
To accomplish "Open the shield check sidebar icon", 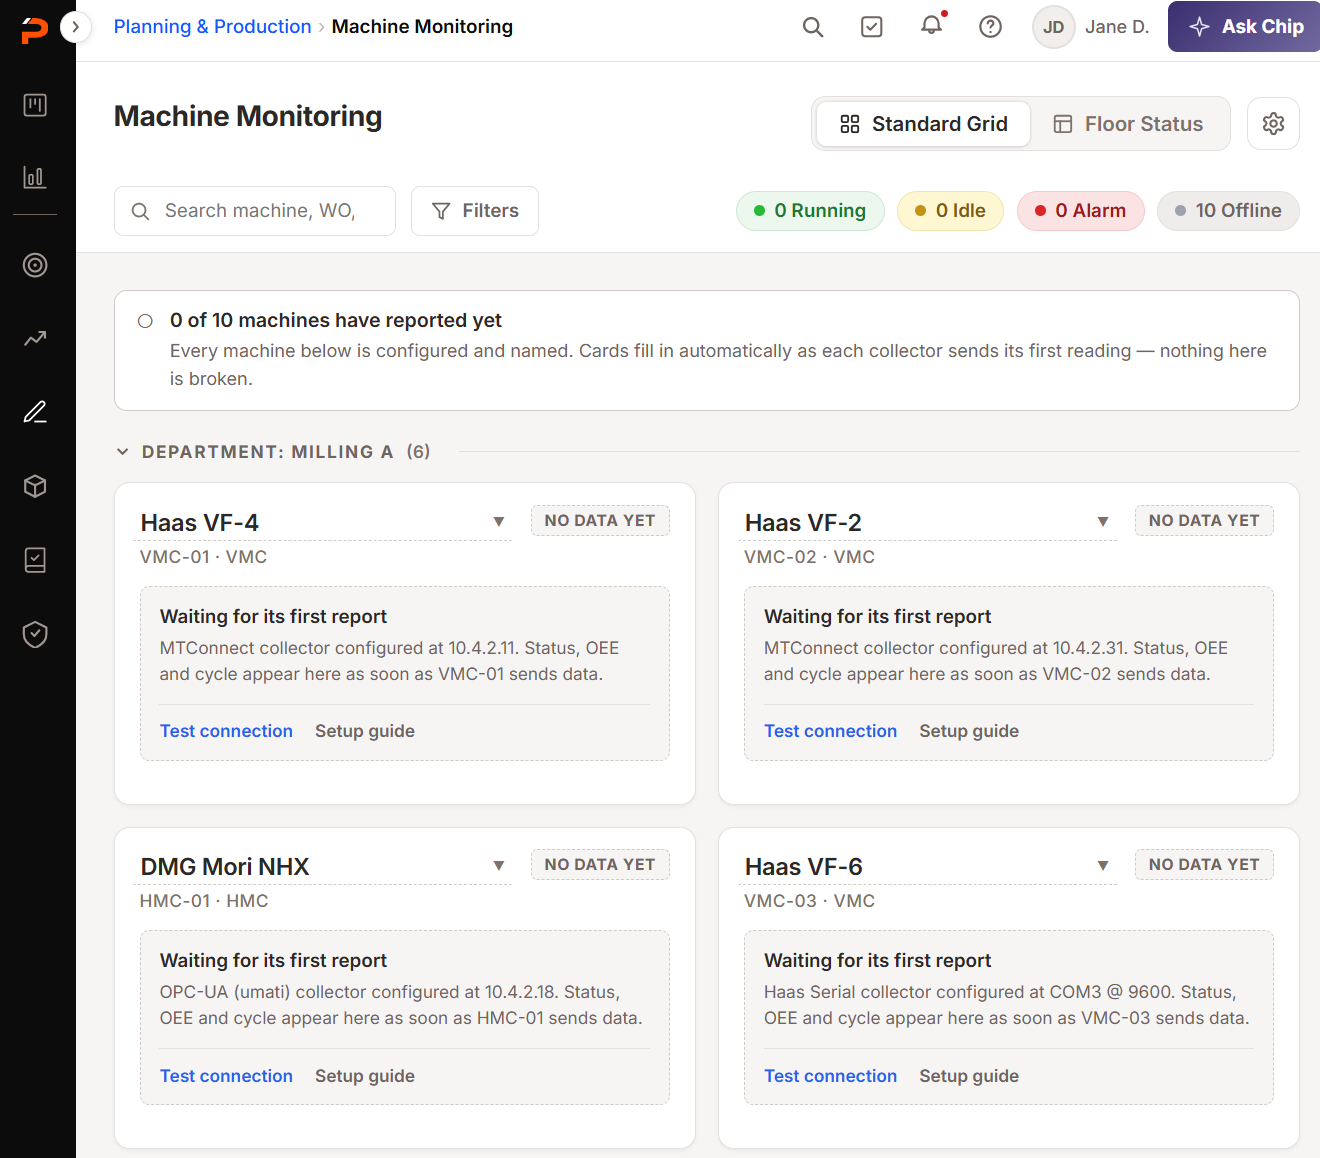I will coord(35,634).
